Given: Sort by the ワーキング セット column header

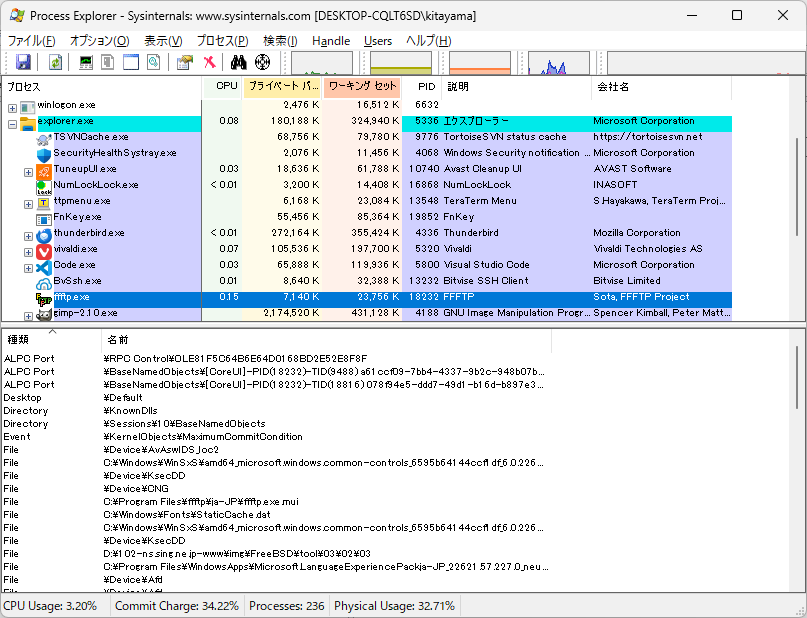Looking at the screenshot, I should pyautogui.click(x=362, y=86).
